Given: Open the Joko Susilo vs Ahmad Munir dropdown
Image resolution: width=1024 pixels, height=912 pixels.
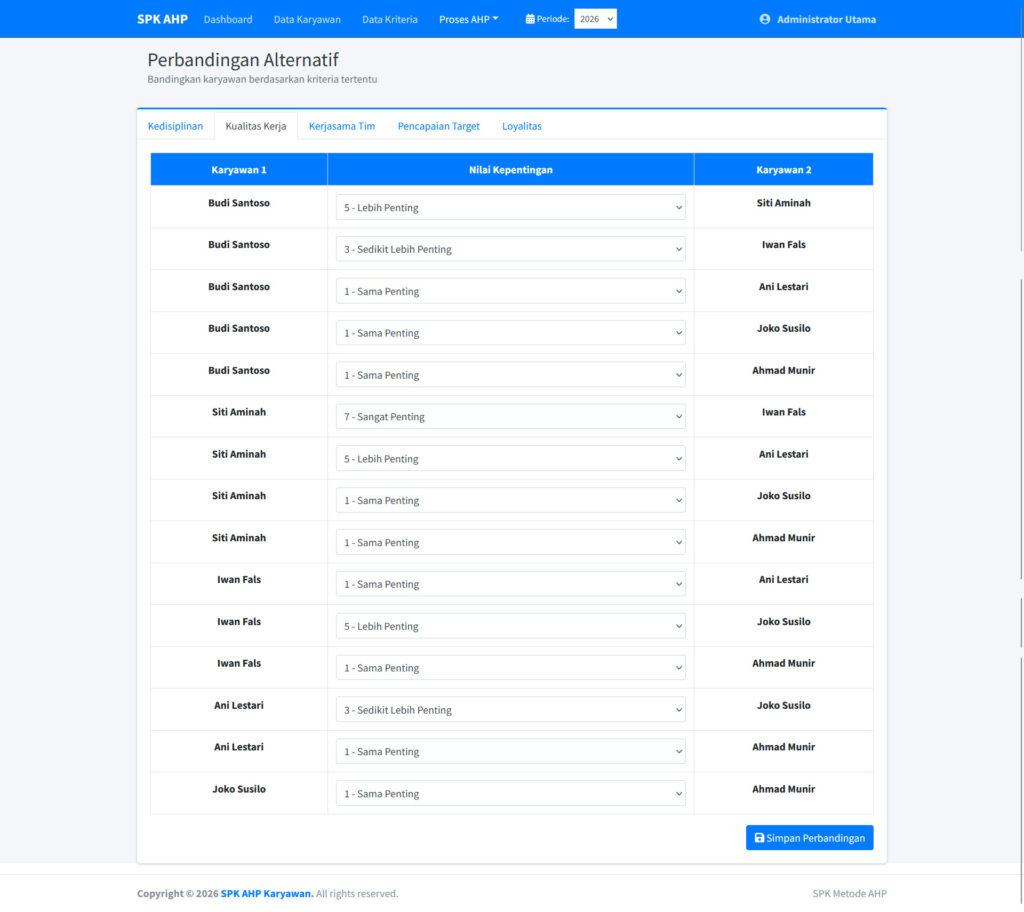Looking at the screenshot, I should click(x=510, y=794).
